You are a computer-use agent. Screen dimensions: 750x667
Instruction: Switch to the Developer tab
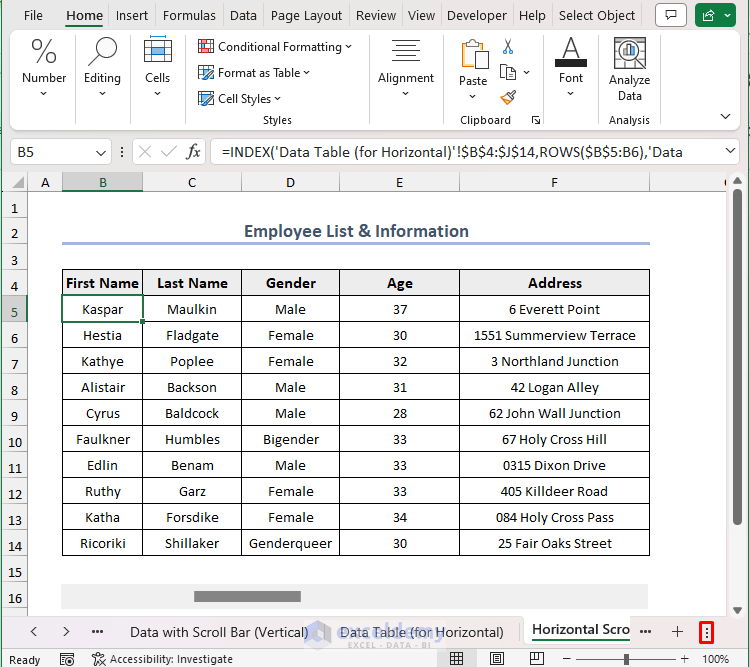[x=476, y=15]
